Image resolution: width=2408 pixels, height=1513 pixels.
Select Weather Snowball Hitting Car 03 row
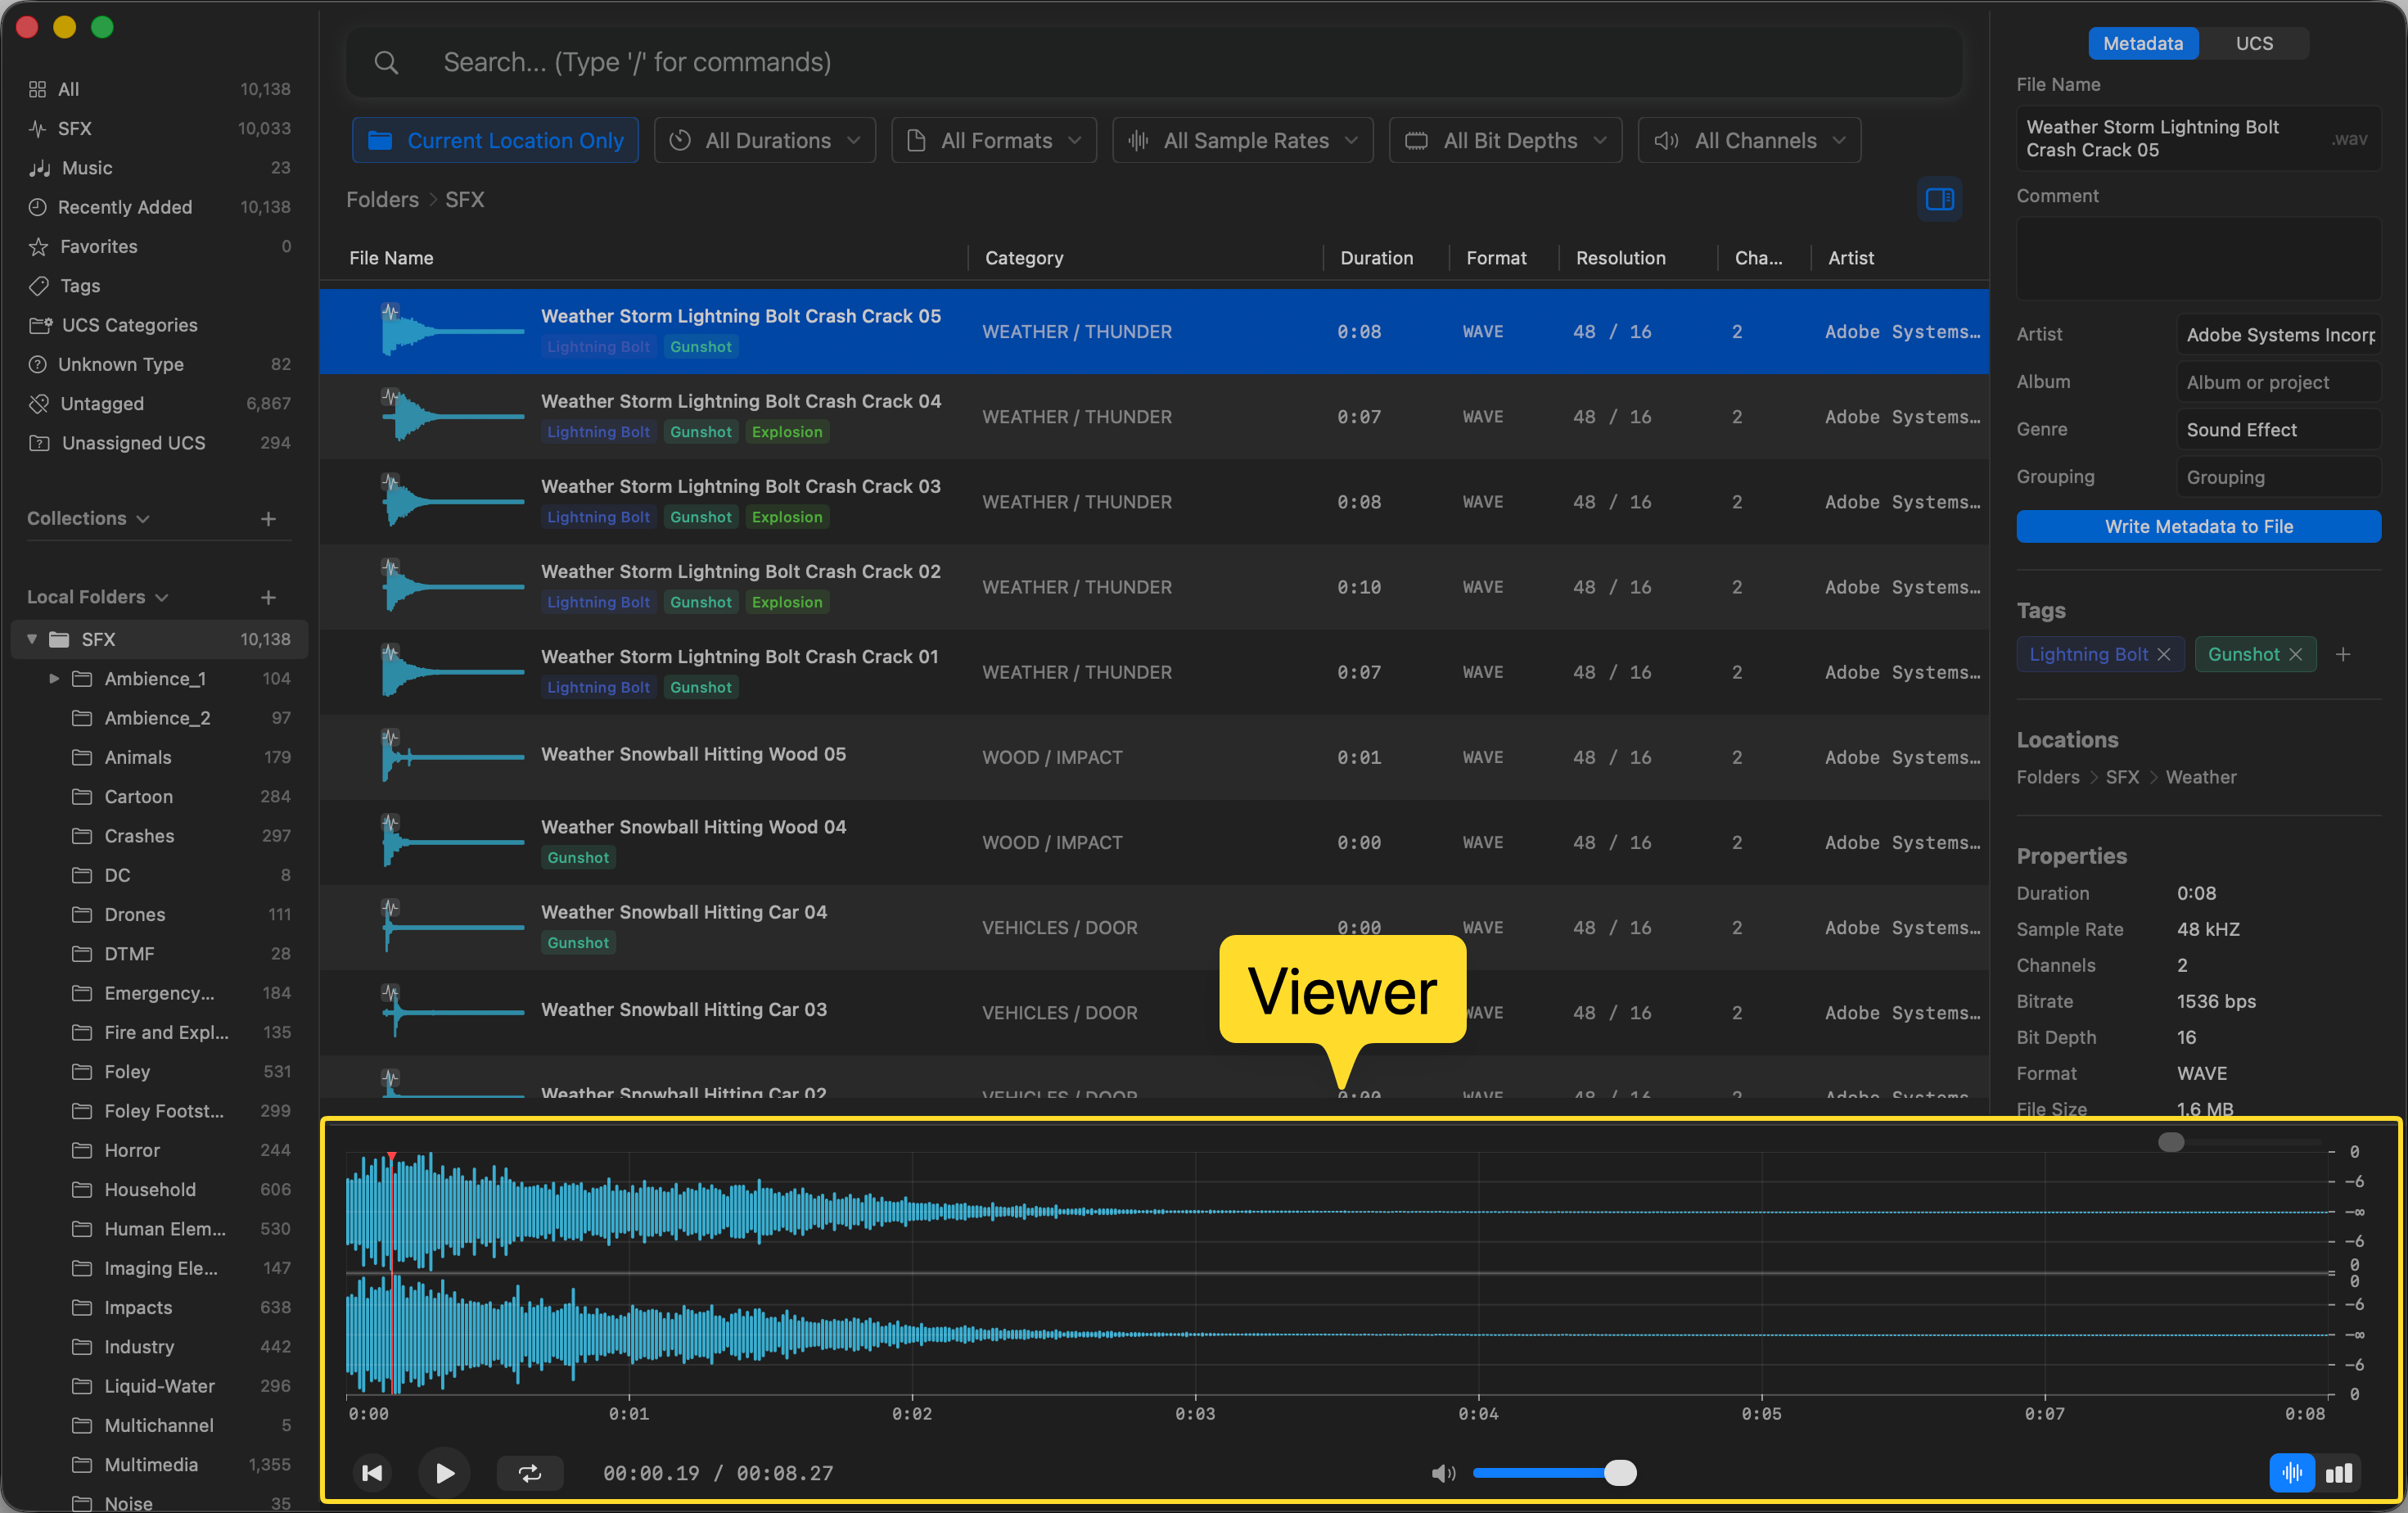[x=1154, y=1012]
